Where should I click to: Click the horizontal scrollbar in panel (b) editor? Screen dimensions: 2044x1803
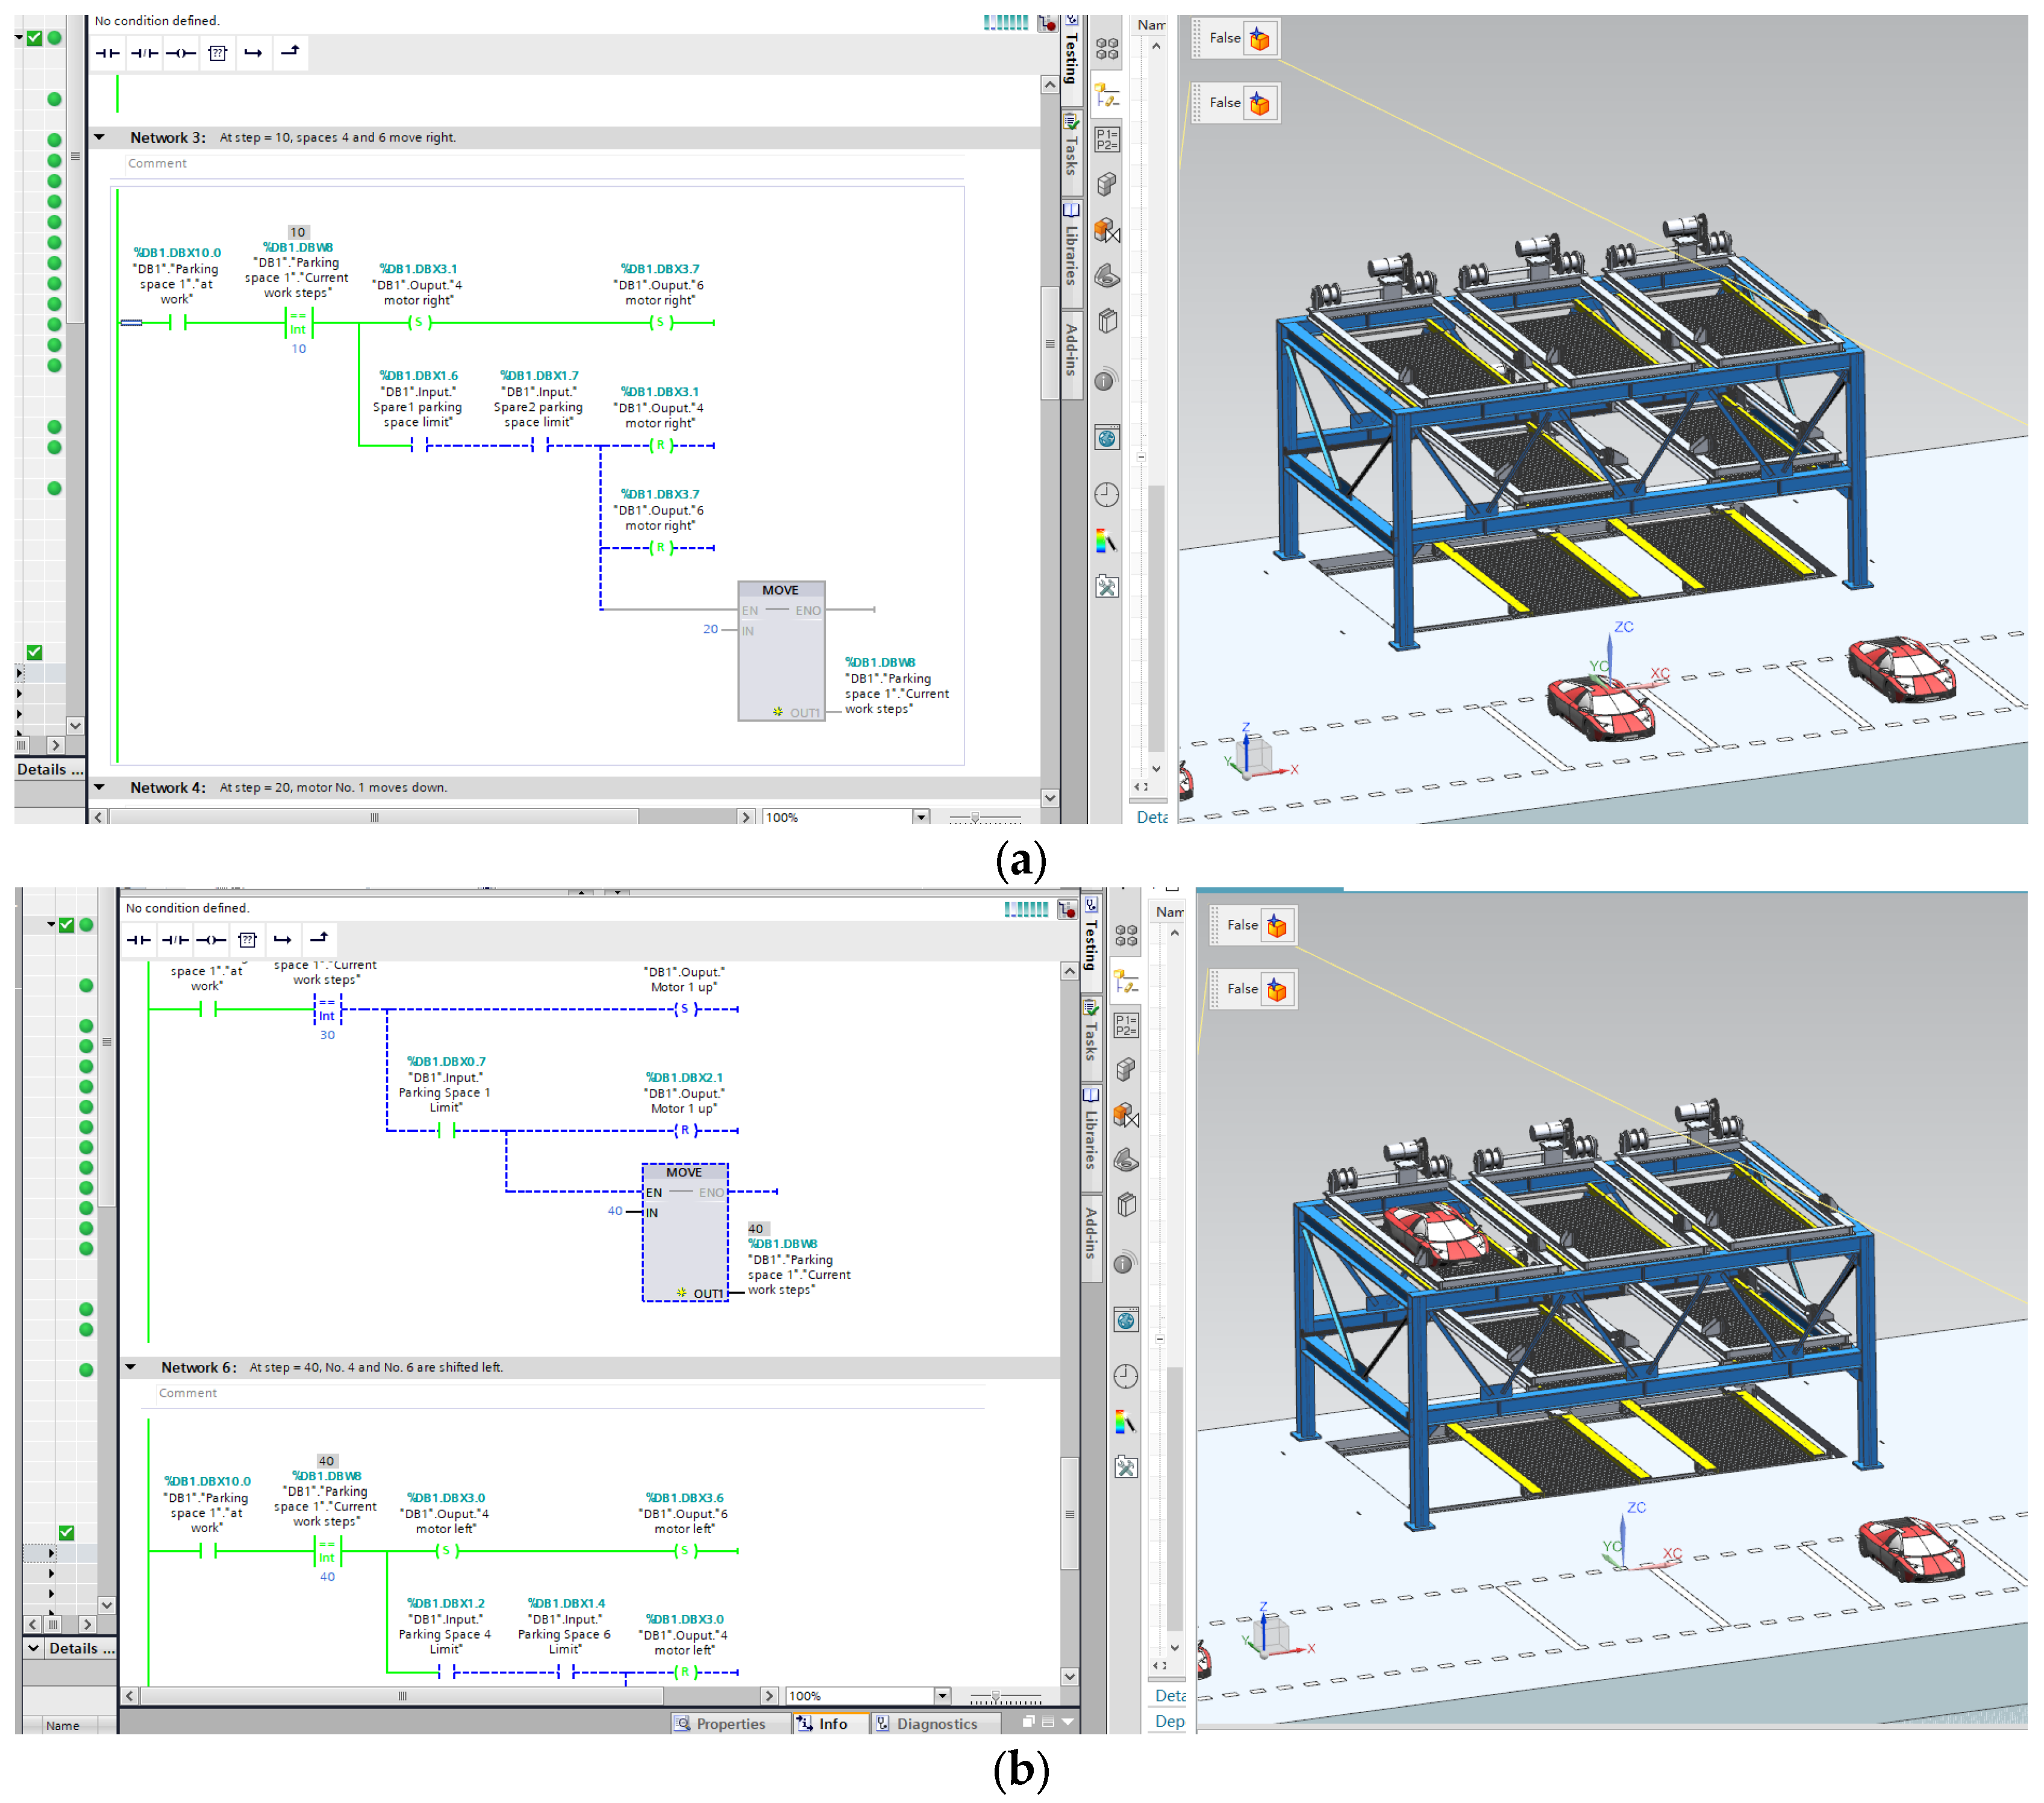[402, 1696]
